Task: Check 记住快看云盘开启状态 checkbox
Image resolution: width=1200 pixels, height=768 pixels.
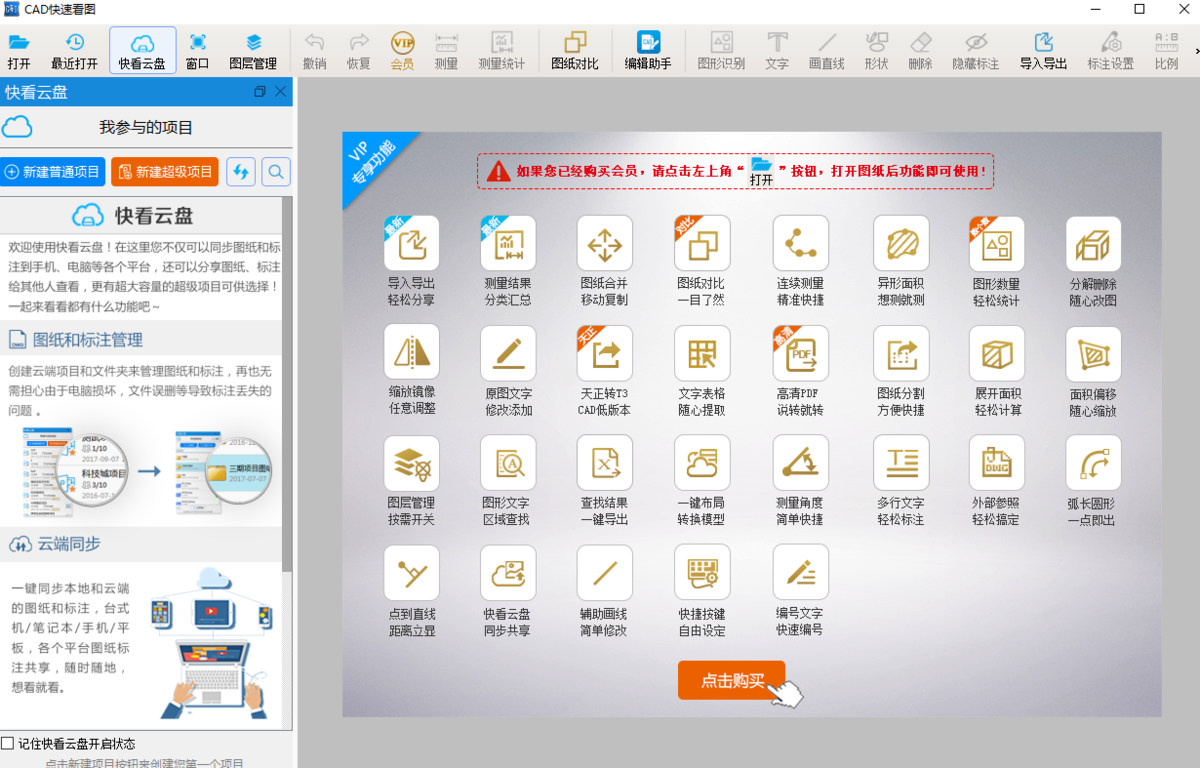Action: click(x=8, y=743)
